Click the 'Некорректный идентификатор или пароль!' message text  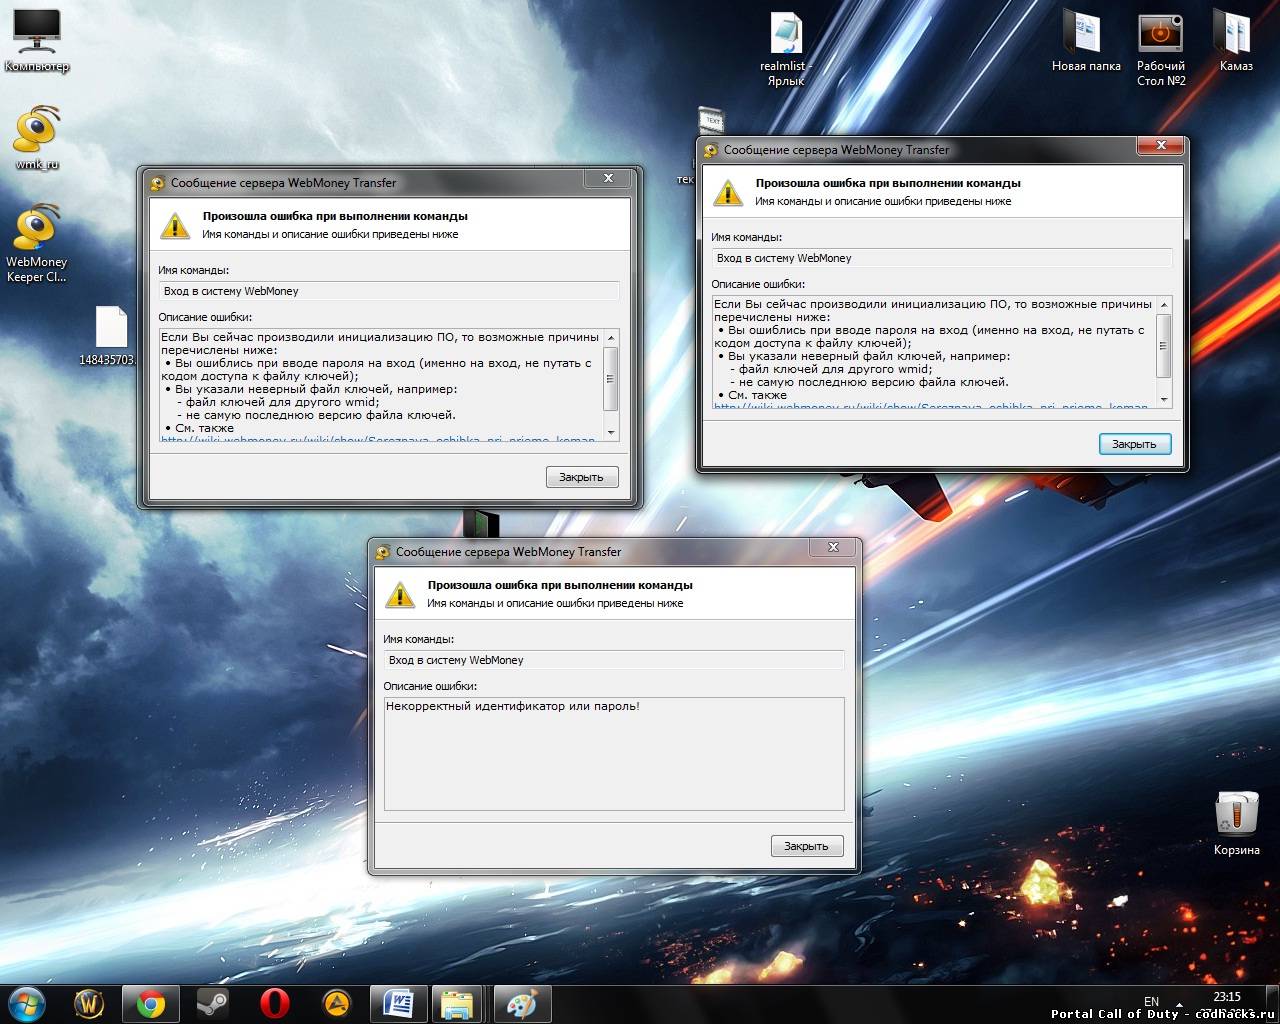click(x=513, y=706)
